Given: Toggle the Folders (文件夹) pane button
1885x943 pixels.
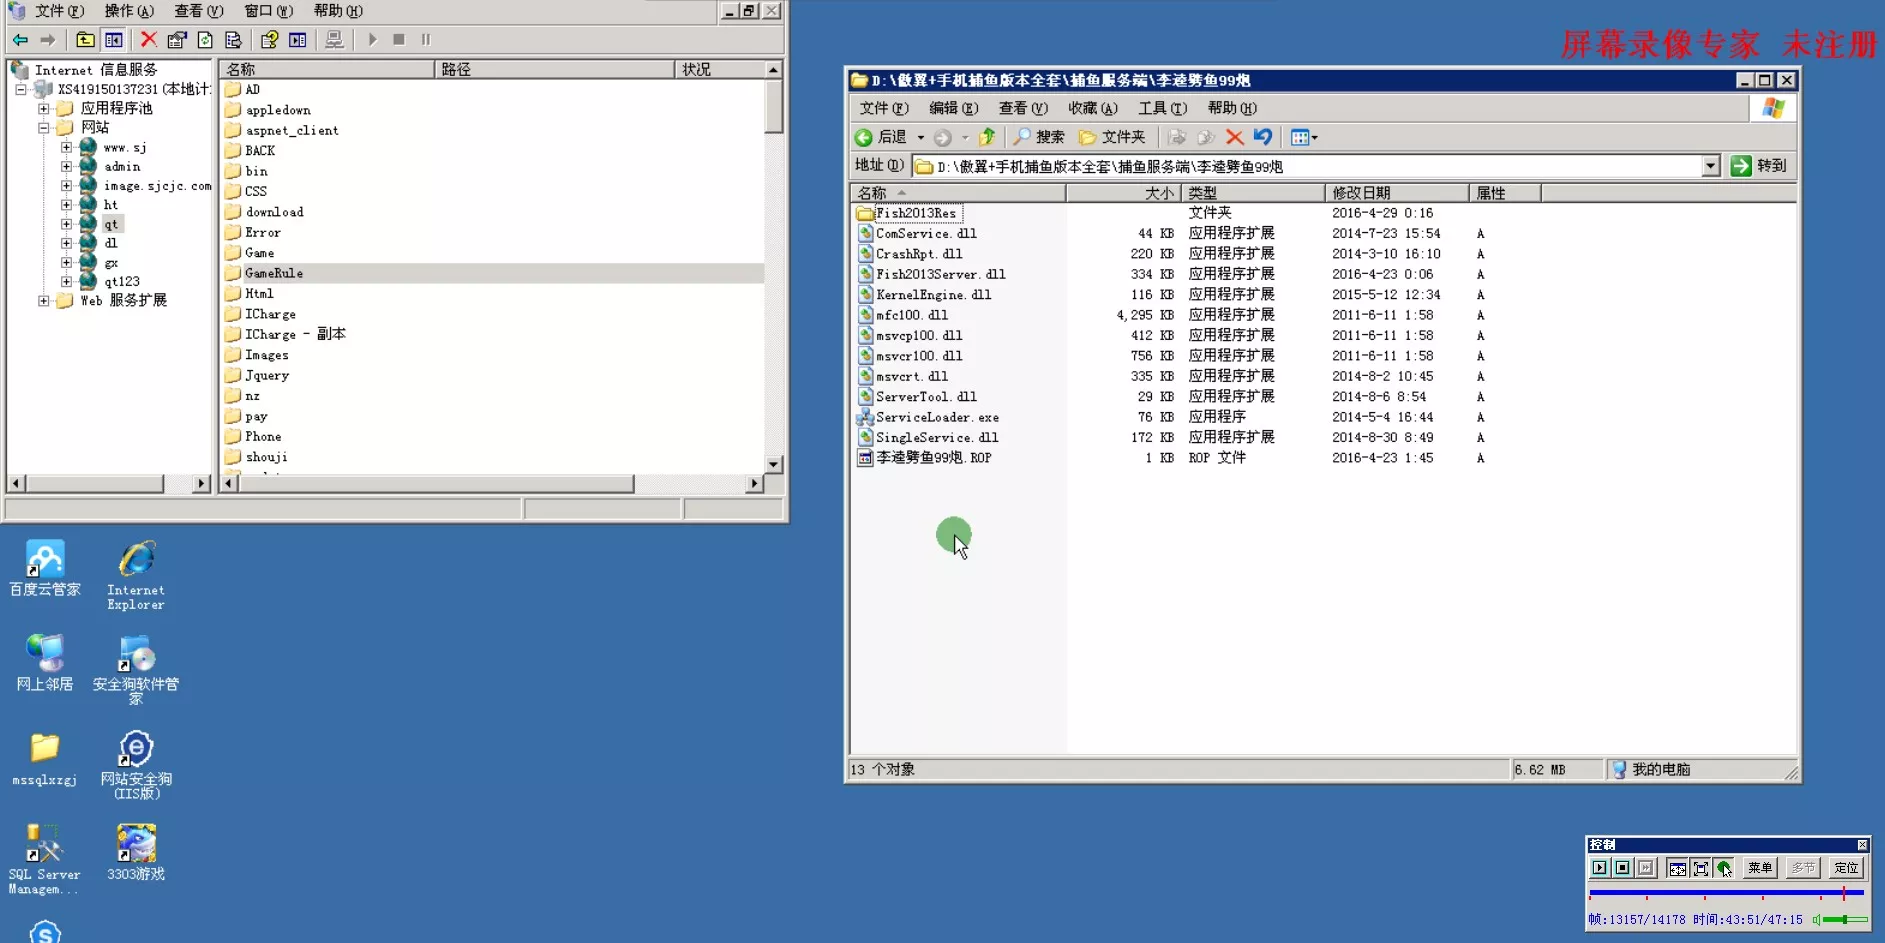Looking at the screenshot, I should tap(1112, 137).
